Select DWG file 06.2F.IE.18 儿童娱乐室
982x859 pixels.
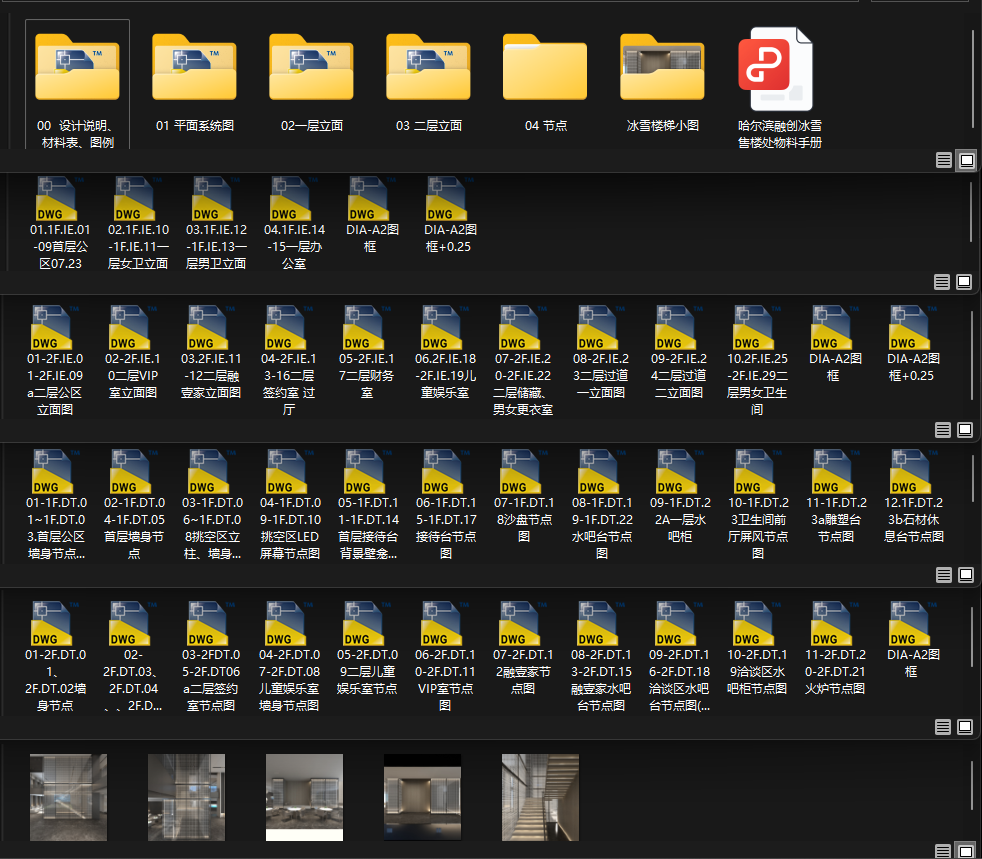coord(445,352)
